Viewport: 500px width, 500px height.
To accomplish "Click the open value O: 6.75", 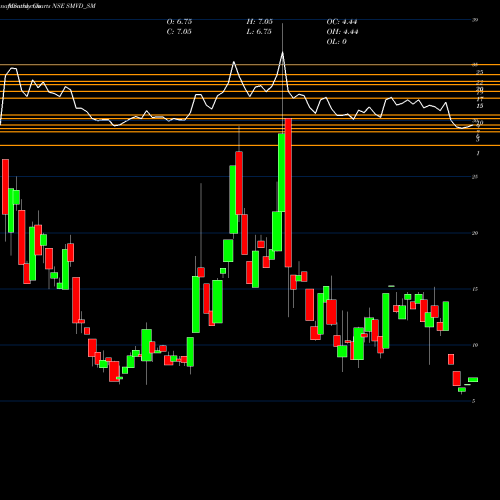I will point(179,22).
